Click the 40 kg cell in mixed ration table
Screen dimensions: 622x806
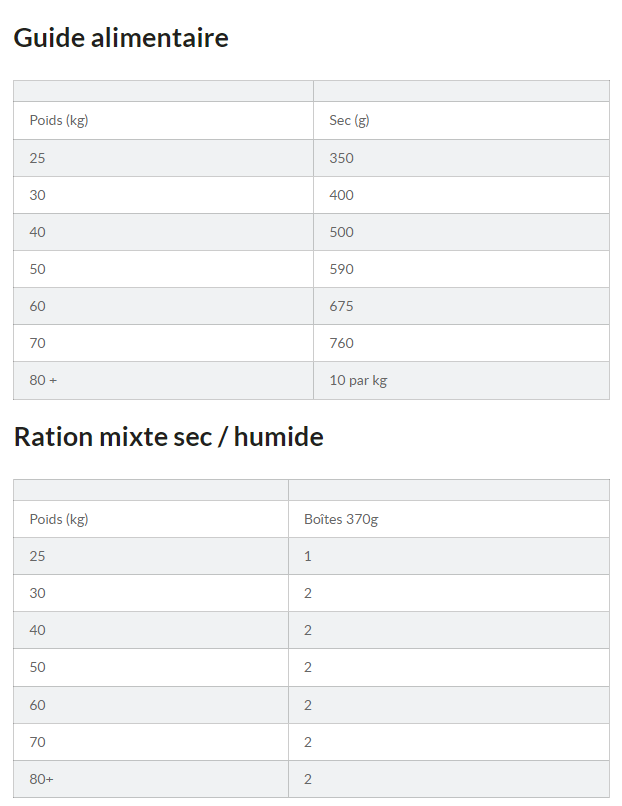(x=37, y=630)
